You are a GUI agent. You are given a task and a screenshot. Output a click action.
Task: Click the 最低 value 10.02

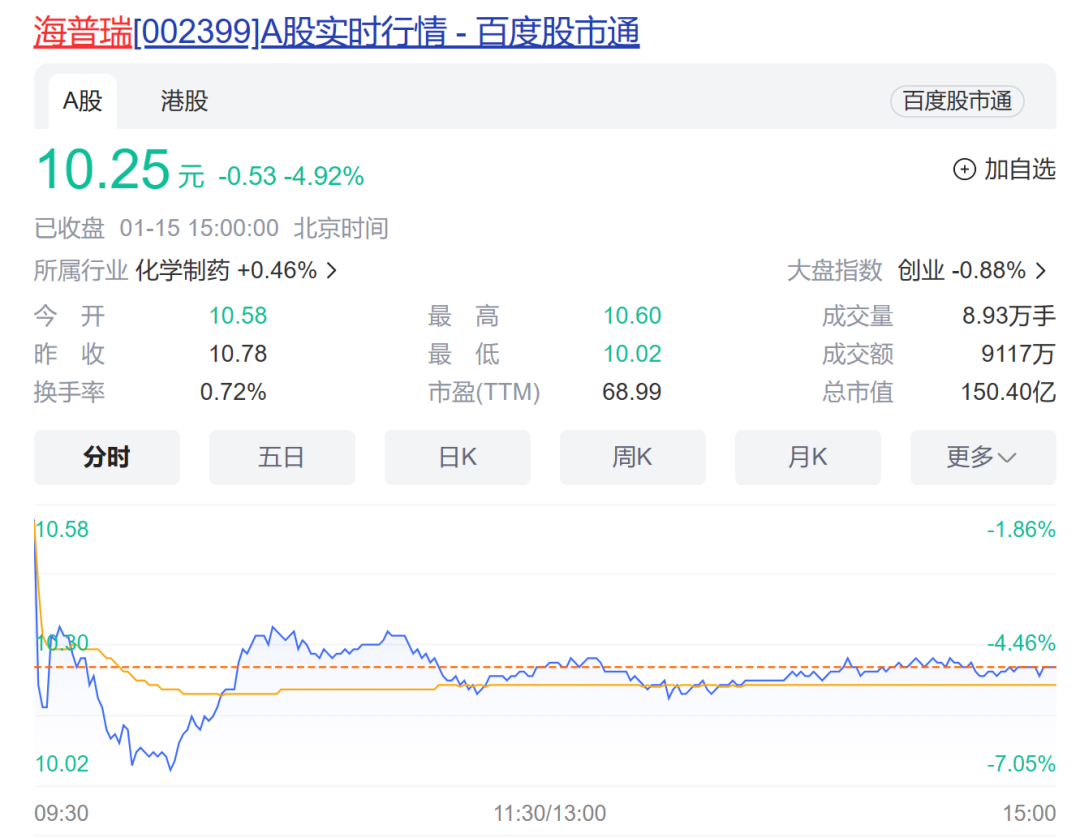click(632, 354)
